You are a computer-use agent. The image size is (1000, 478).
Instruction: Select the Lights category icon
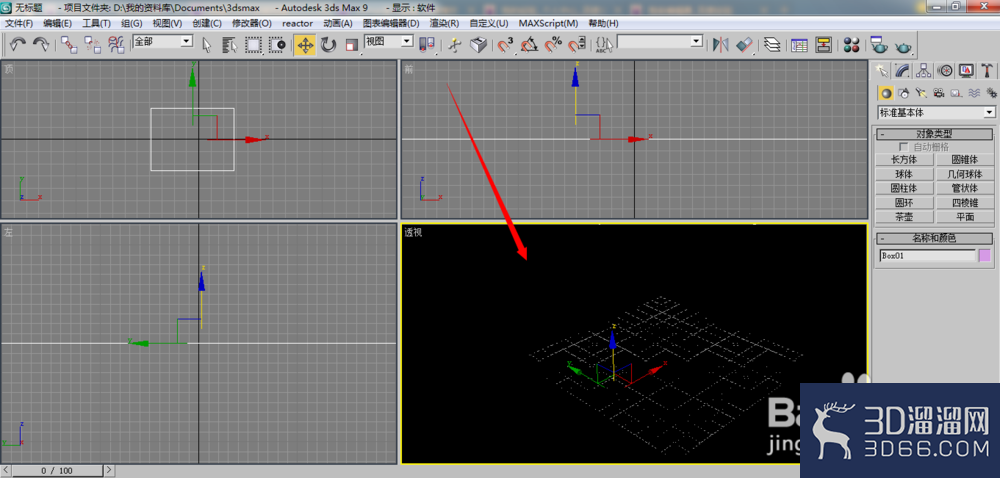point(921,93)
